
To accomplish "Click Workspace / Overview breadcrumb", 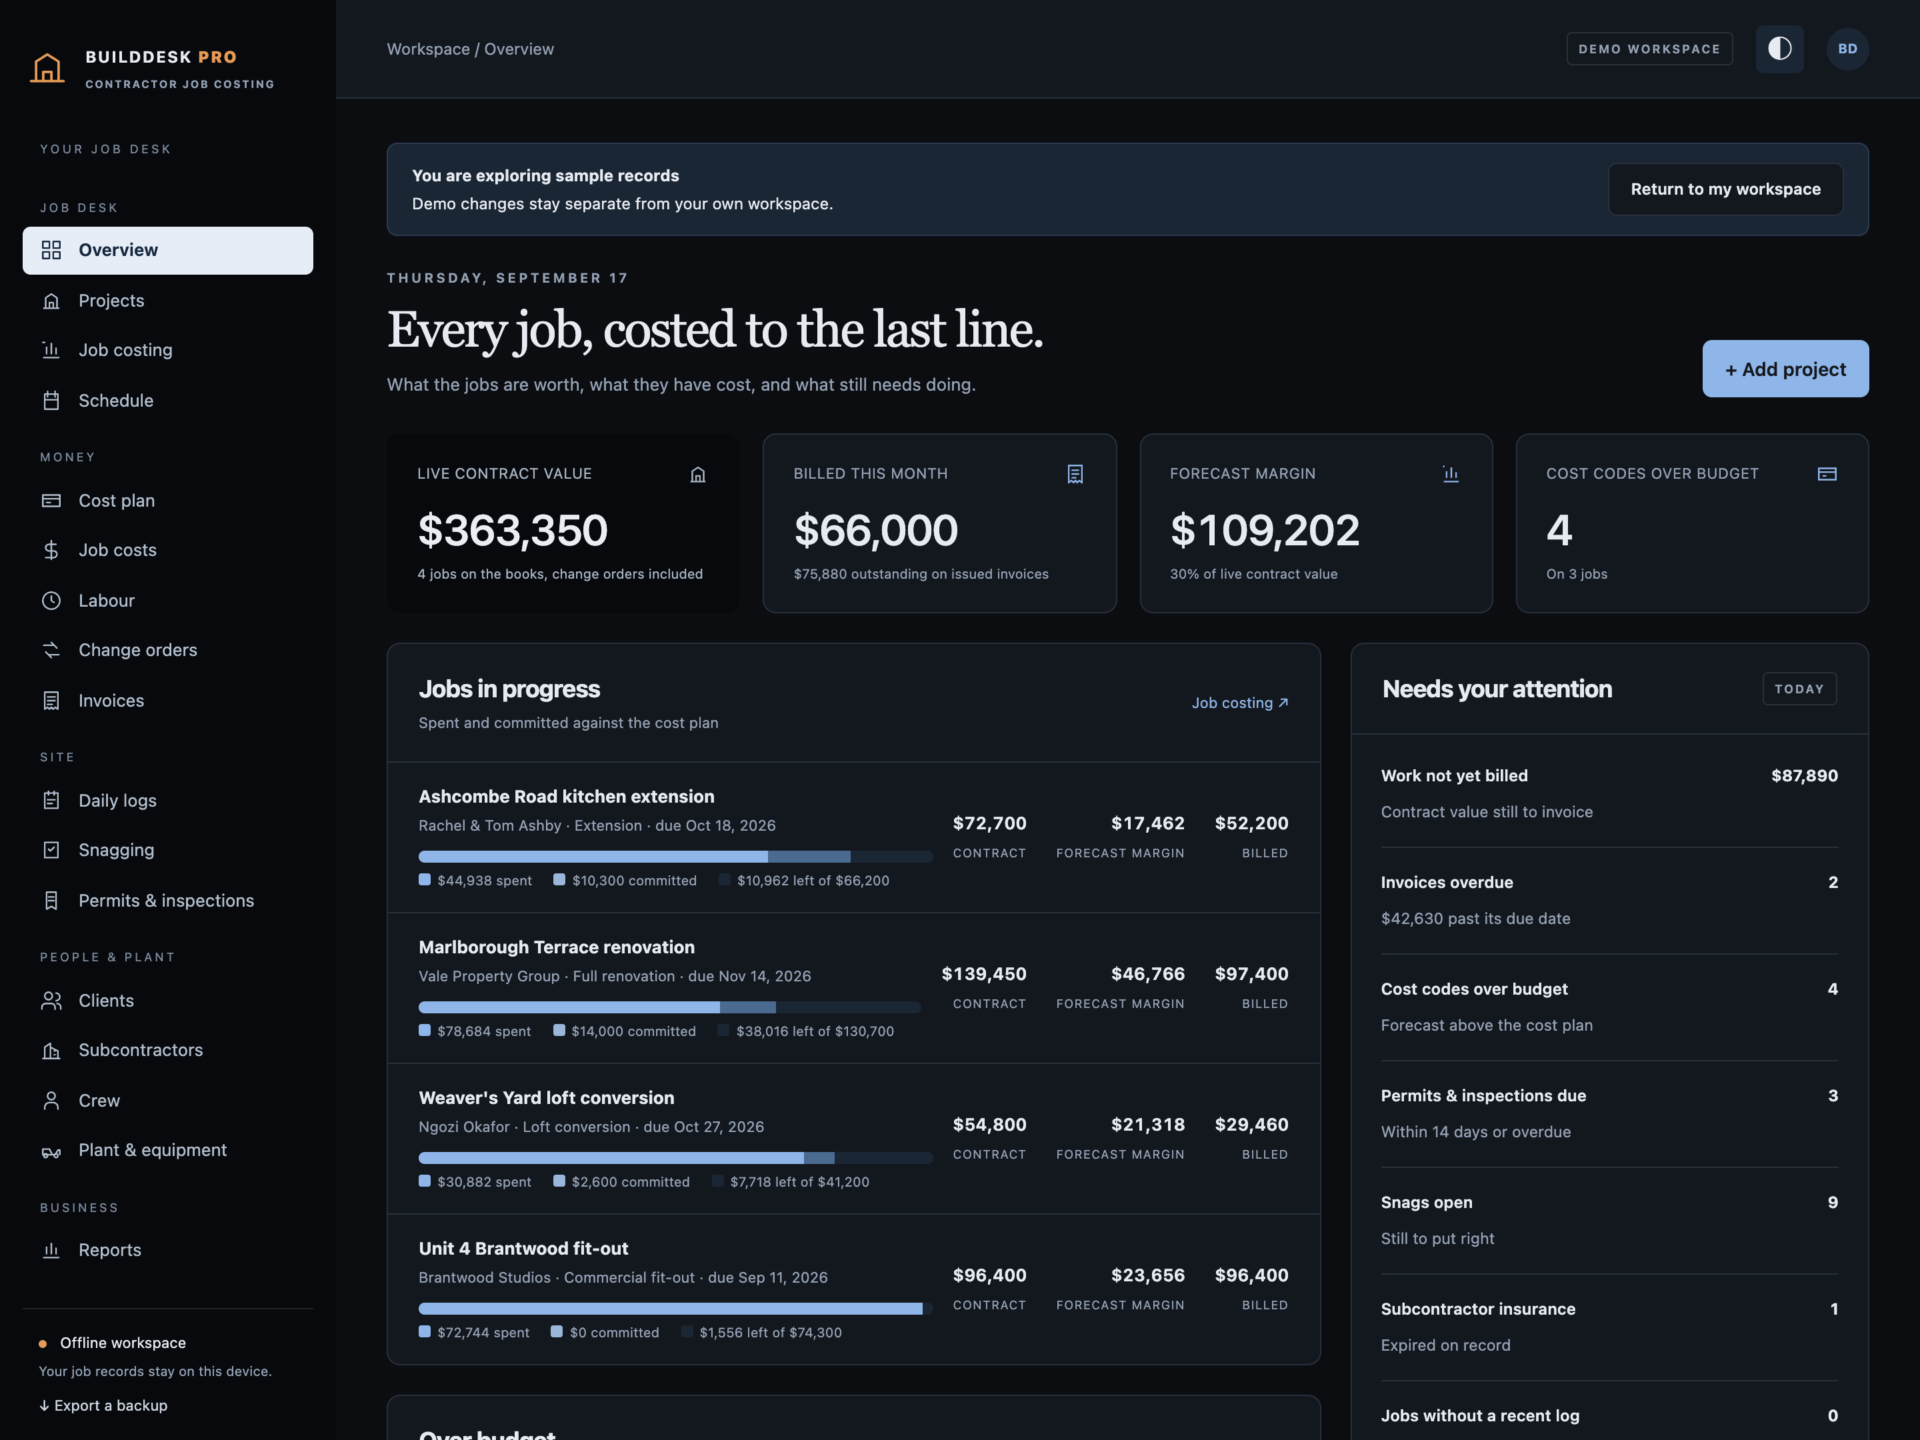I will pyautogui.click(x=470, y=49).
